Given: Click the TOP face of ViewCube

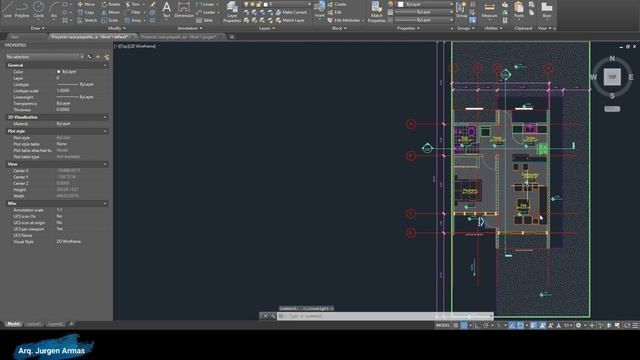Looking at the screenshot, I should [612, 77].
